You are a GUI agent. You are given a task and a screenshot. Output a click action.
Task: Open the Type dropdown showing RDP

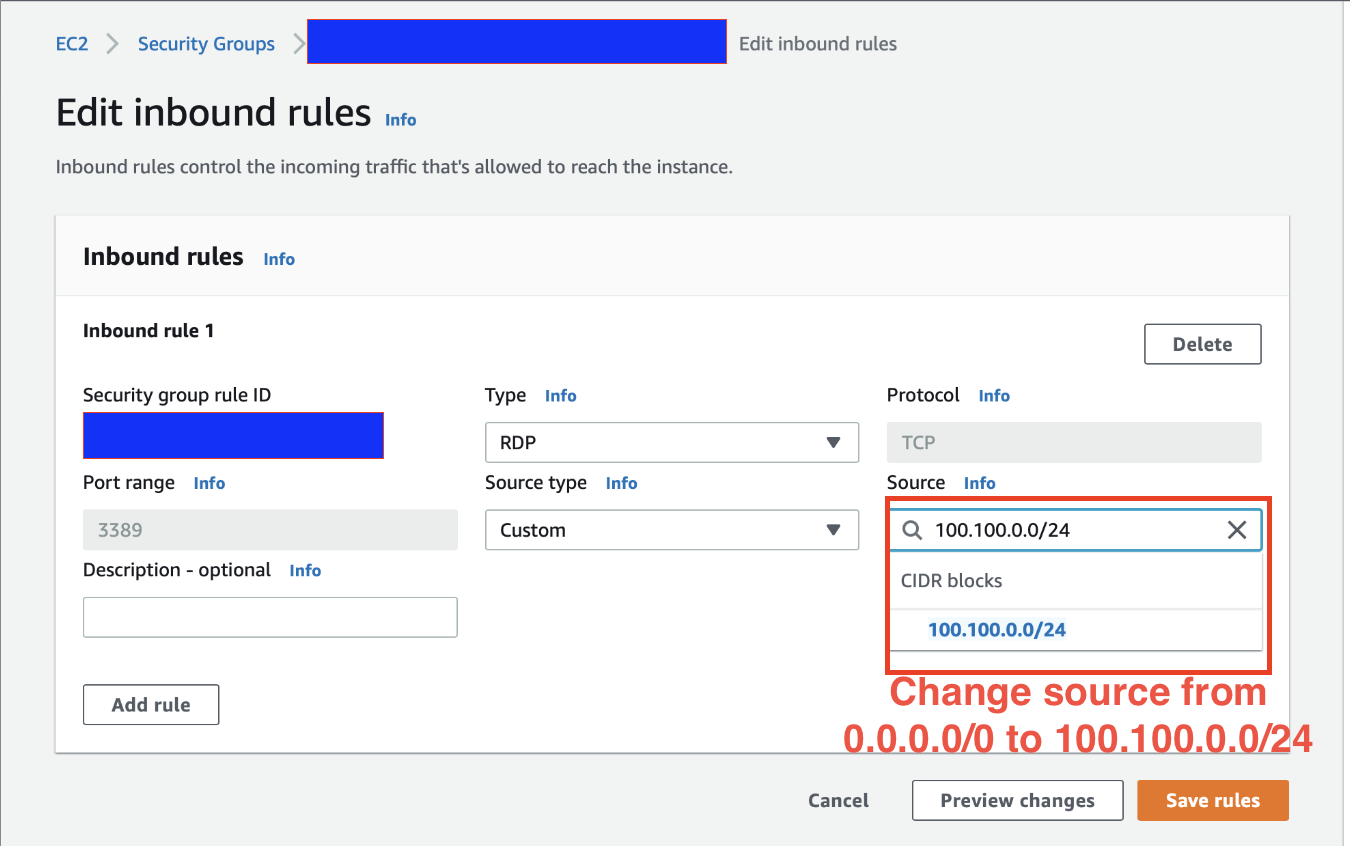pyautogui.click(x=671, y=443)
